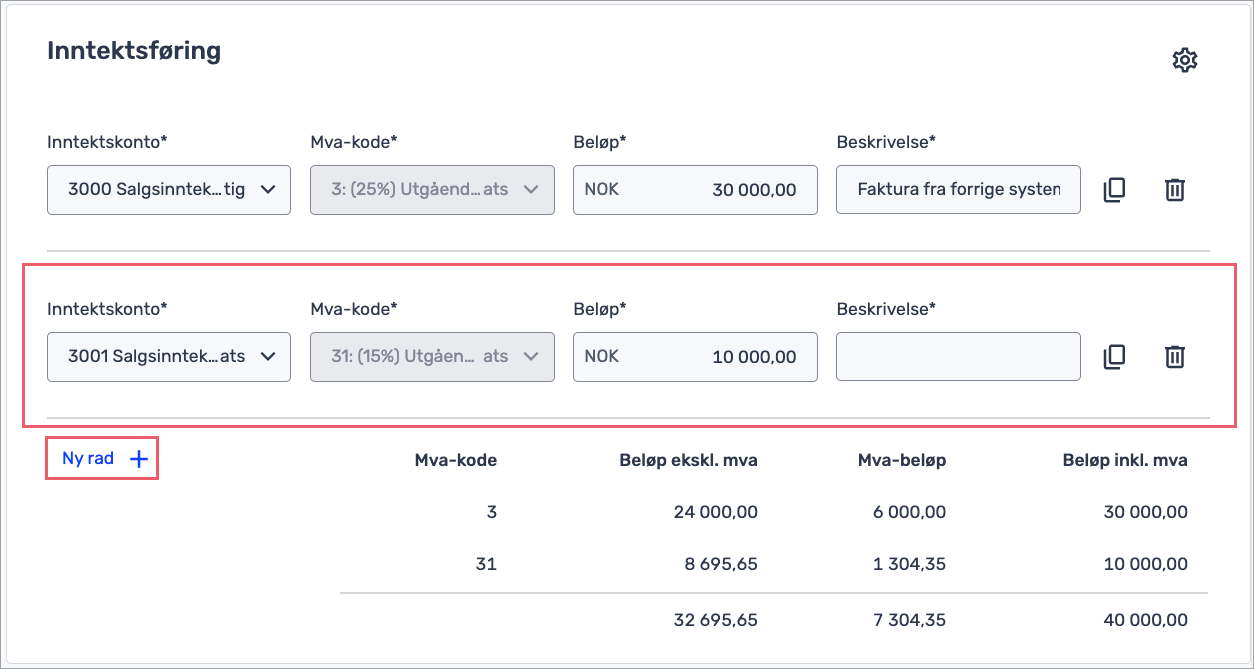Screen dimensions: 1254x669
Task: Click the Beløp inkl. mva column header
Action: coord(1124,460)
